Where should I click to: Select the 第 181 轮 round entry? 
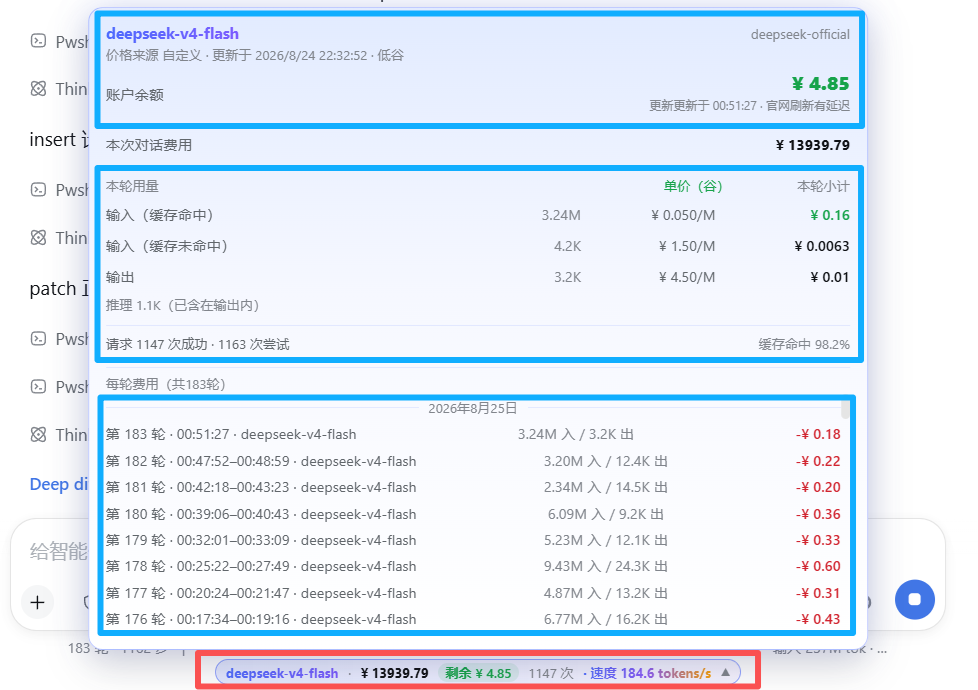coord(473,487)
